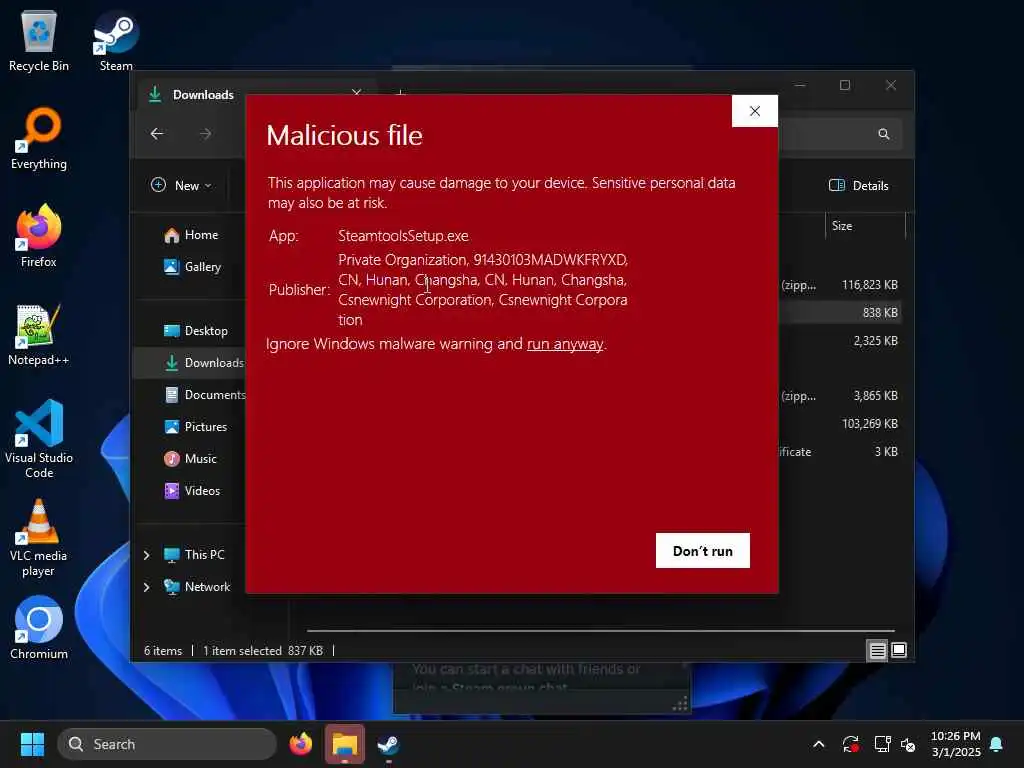This screenshot has height=768, width=1024.
Task: Launch the Chromium desktop shortcut
Action: pyautogui.click(x=39, y=628)
